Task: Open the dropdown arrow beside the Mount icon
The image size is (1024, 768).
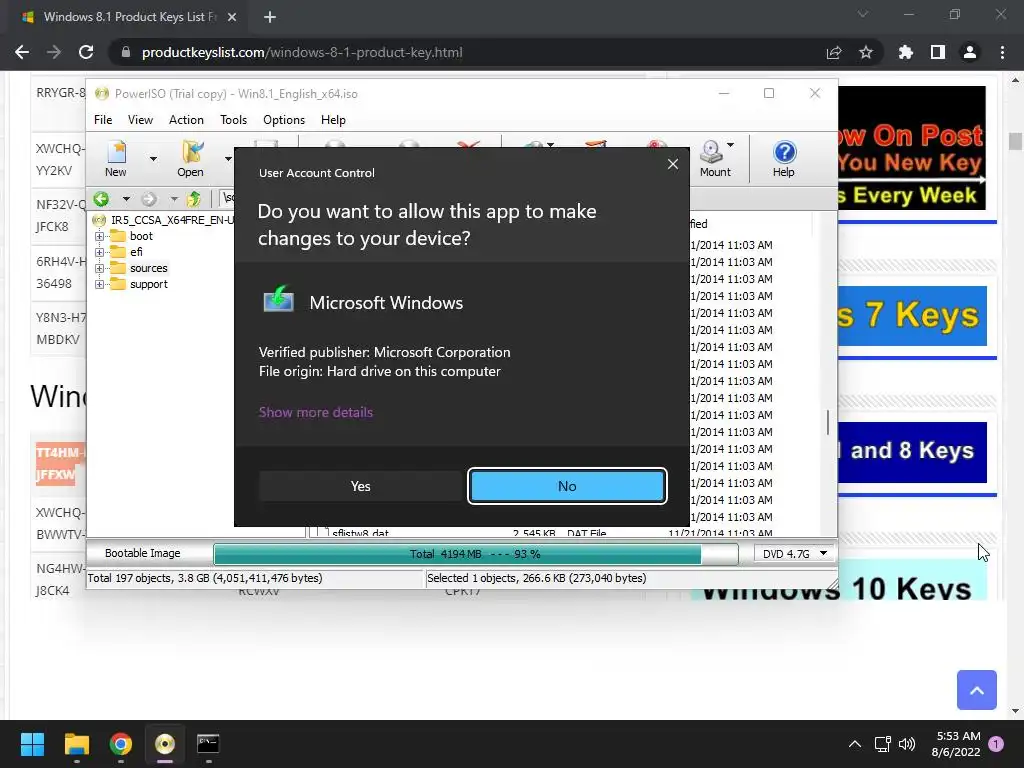Action: [x=730, y=145]
